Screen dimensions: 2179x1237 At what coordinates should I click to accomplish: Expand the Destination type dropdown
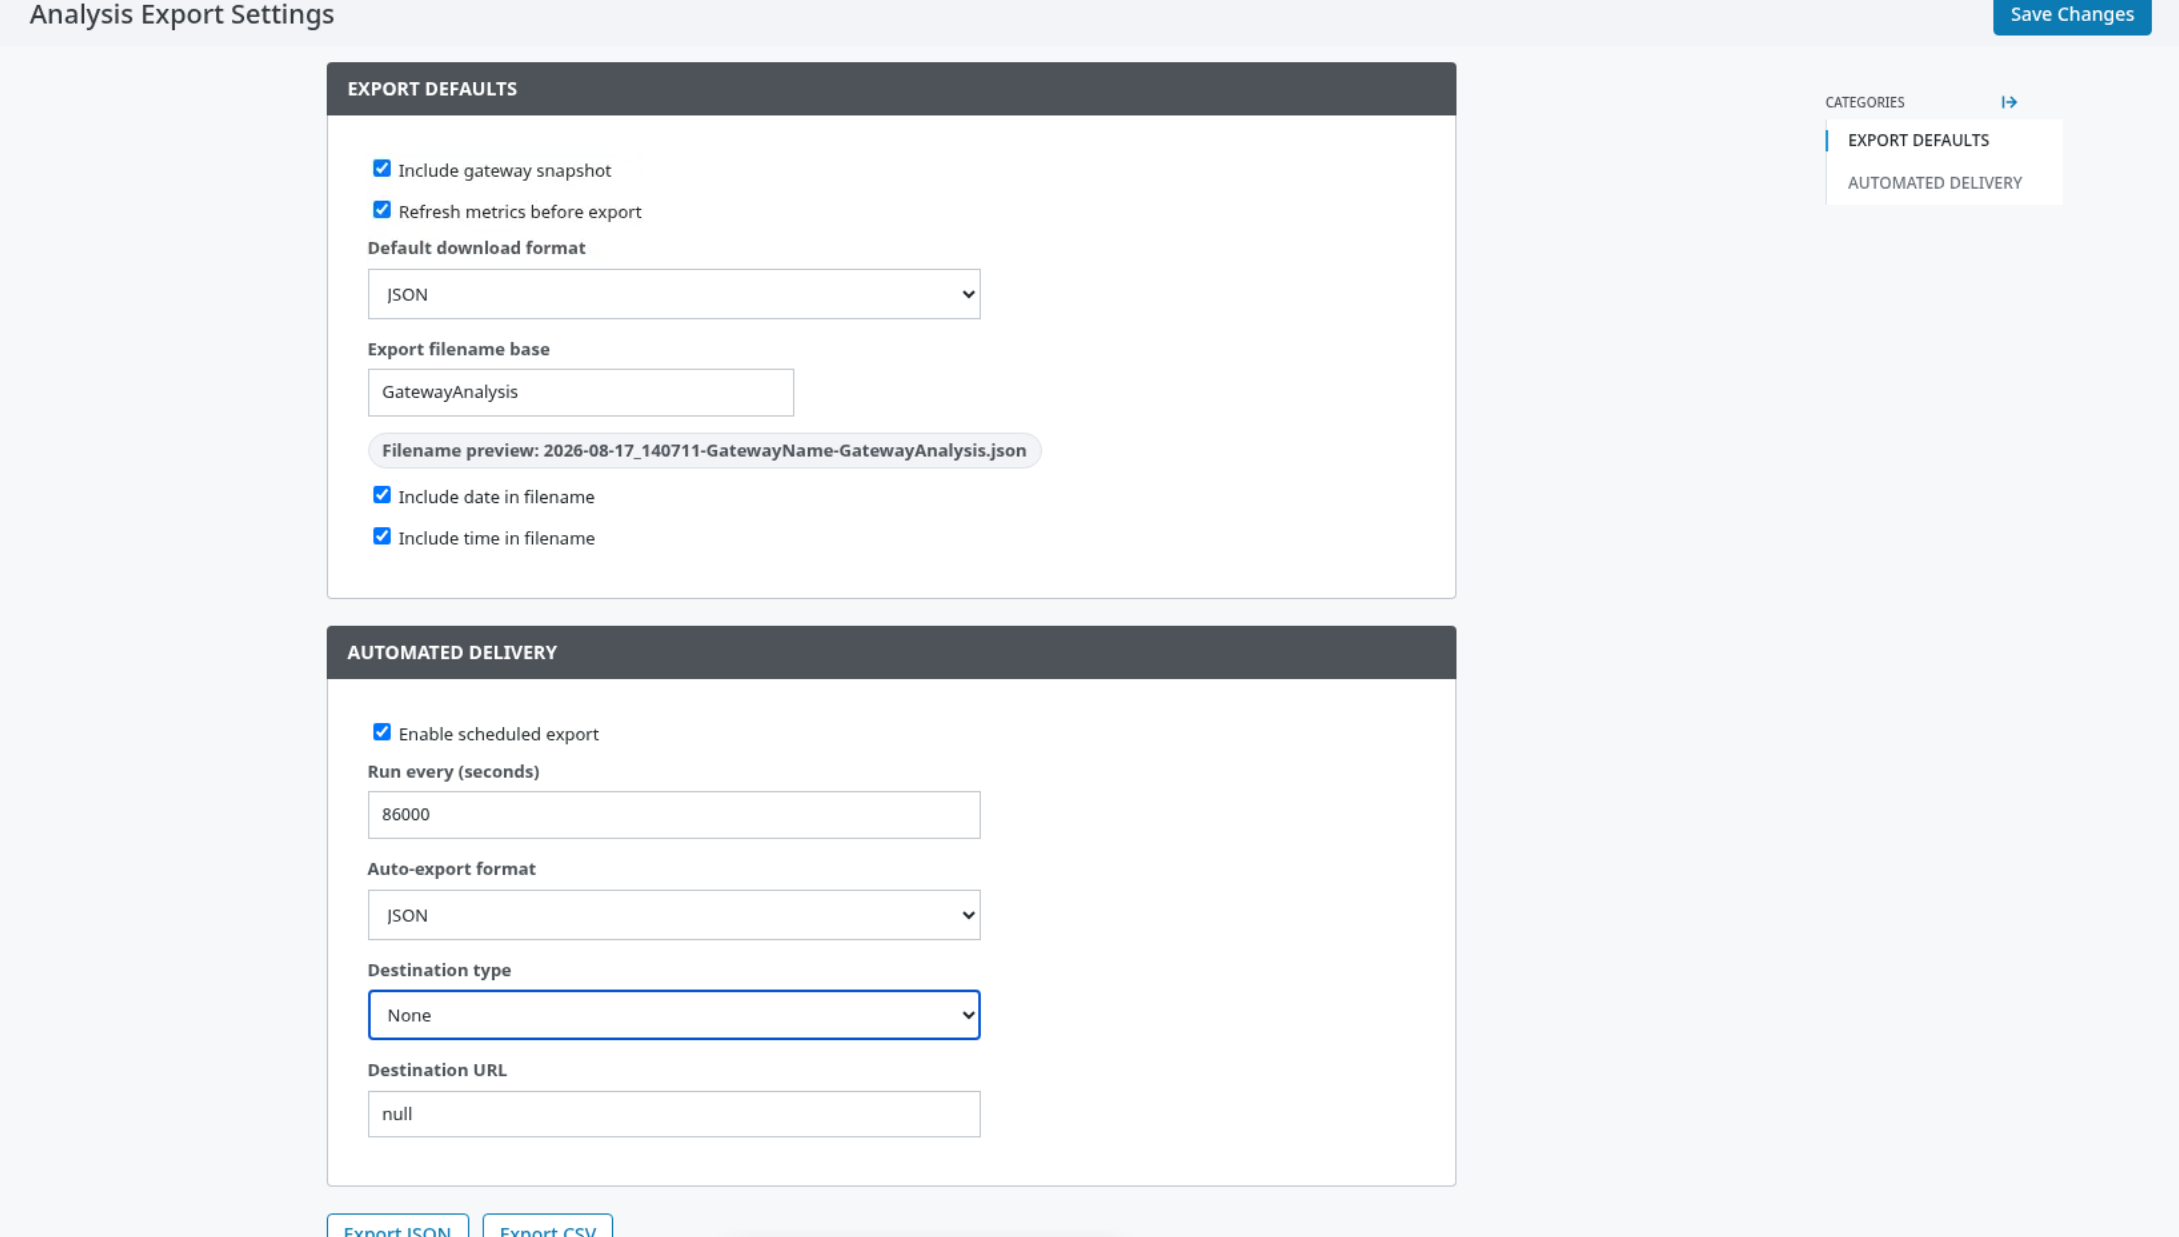tap(673, 1015)
